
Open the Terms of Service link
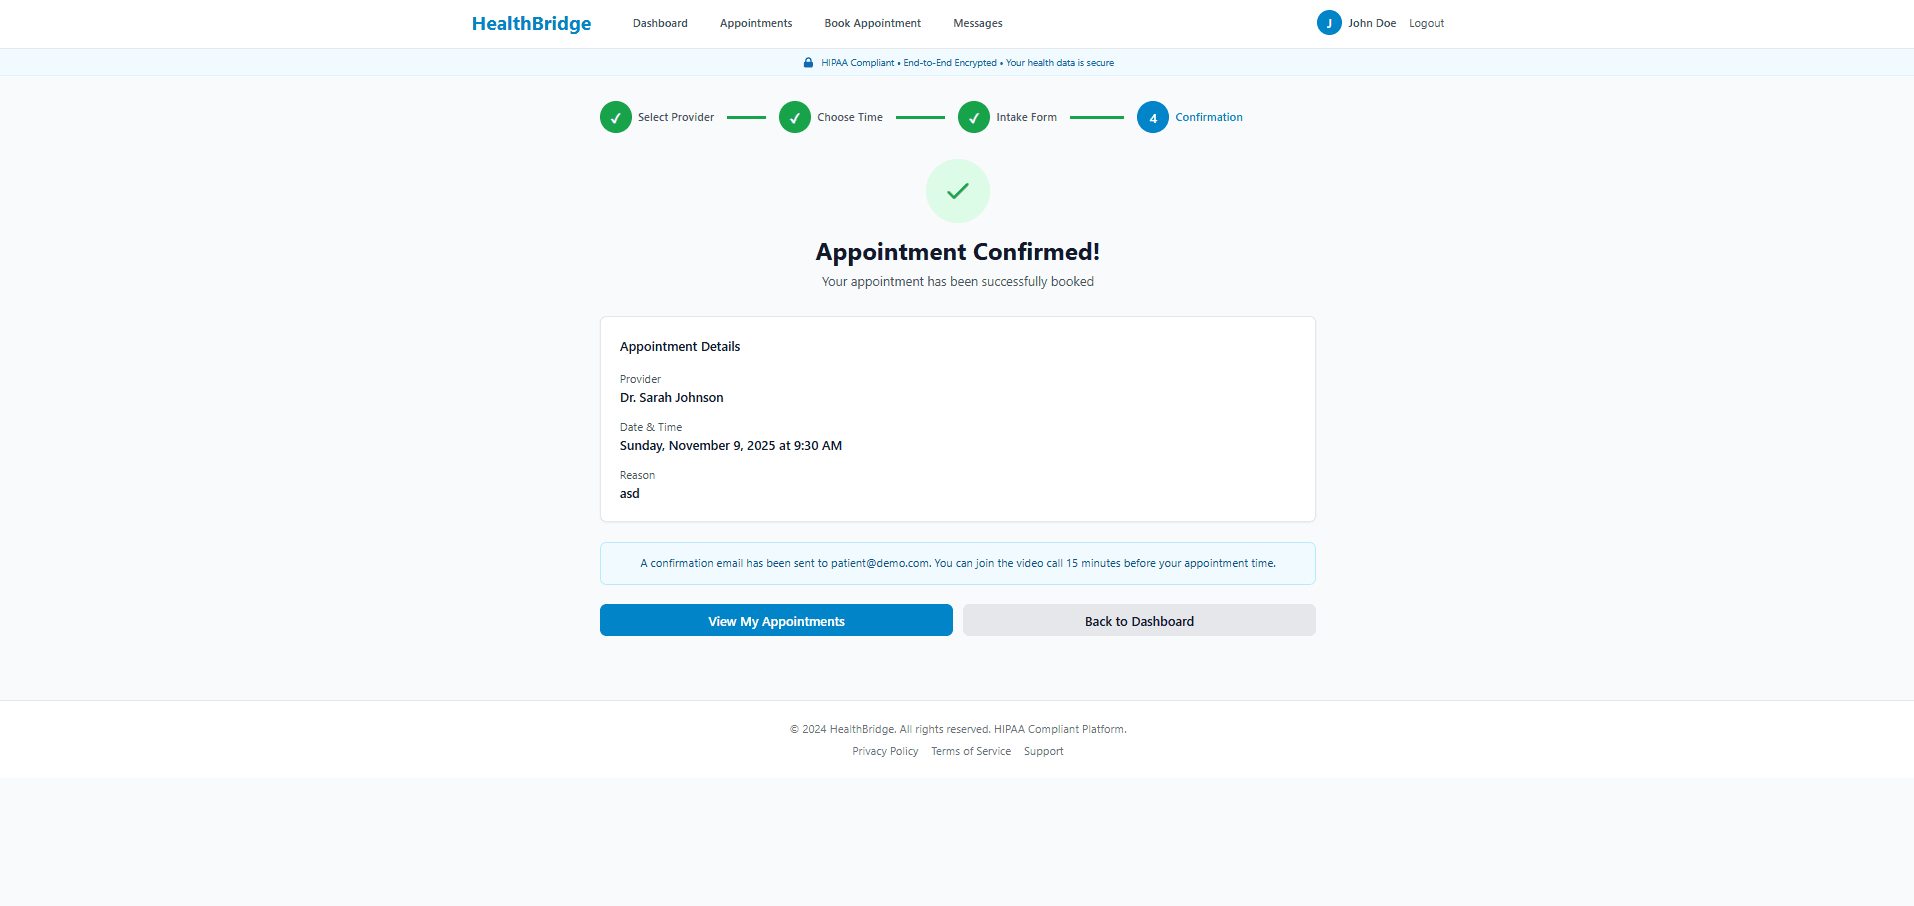point(970,751)
